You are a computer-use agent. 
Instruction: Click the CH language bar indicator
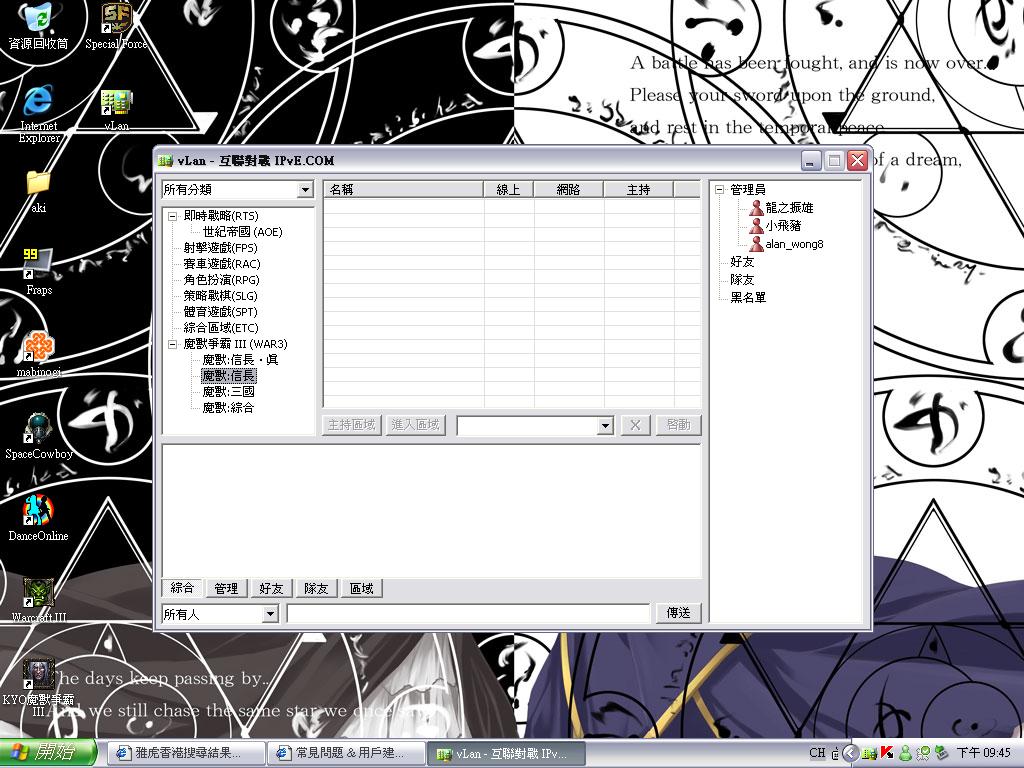(817, 753)
